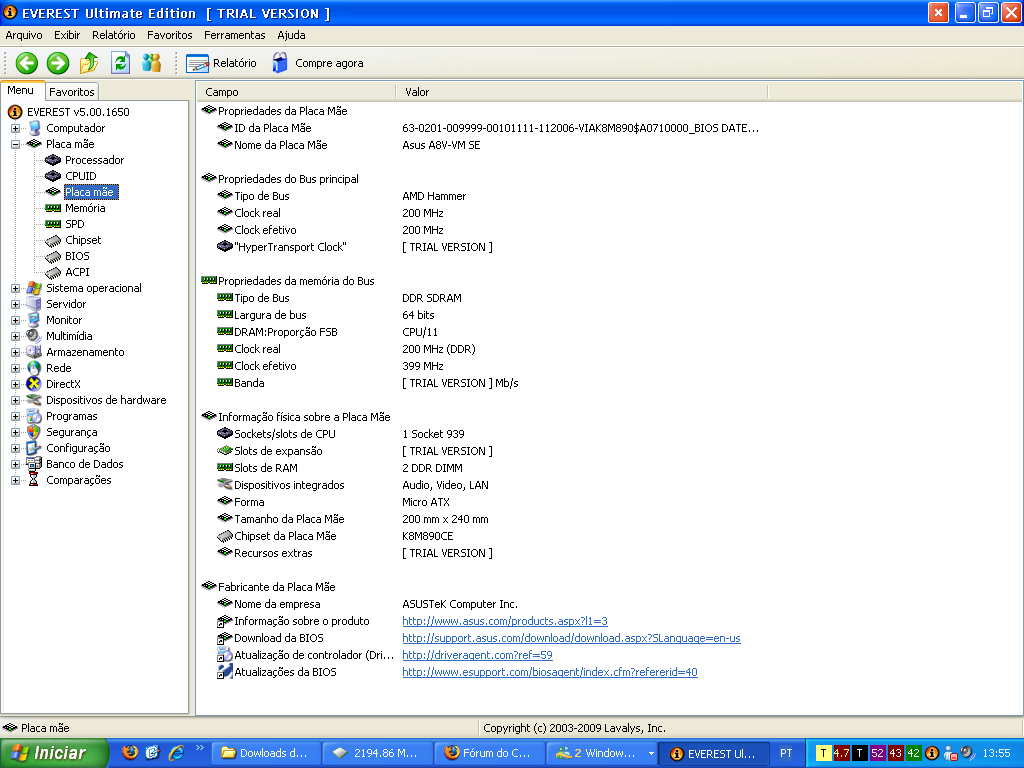
Task: Expand the Computador tree node
Action: 16,128
